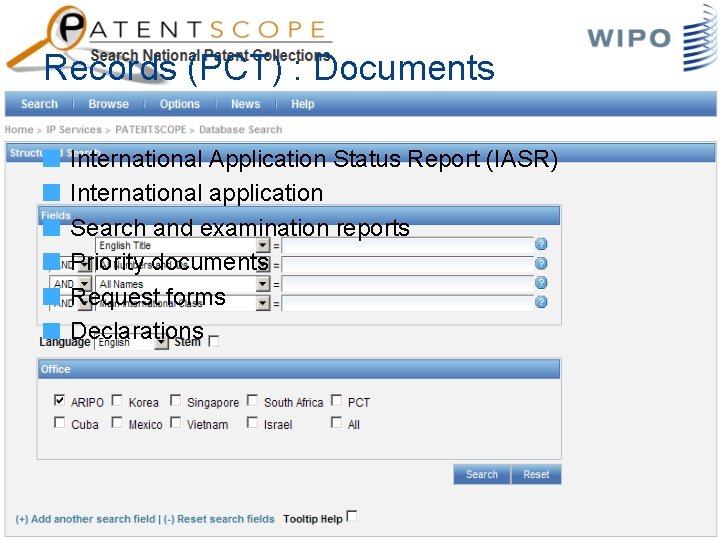Image resolution: width=720 pixels, height=540 pixels.
Task: Open the Options menu
Action: coord(180,104)
